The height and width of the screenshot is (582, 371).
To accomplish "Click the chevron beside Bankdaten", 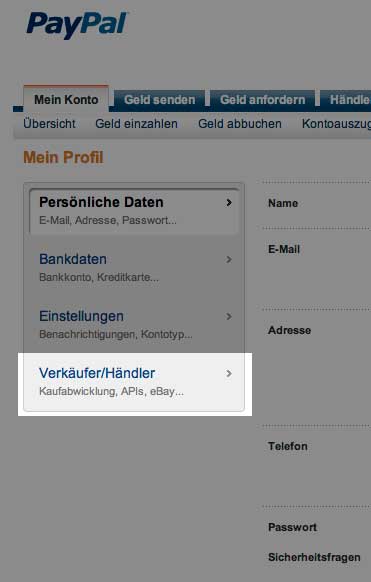I will pyautogui.click(x=229, y=259).
